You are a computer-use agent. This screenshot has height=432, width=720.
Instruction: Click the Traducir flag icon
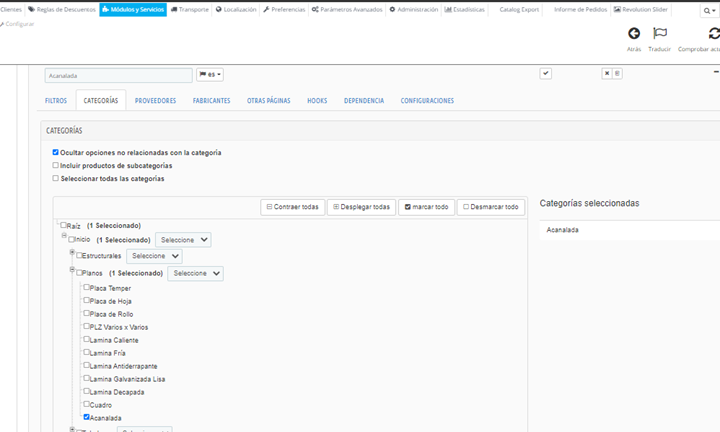(x=659, y=34)
